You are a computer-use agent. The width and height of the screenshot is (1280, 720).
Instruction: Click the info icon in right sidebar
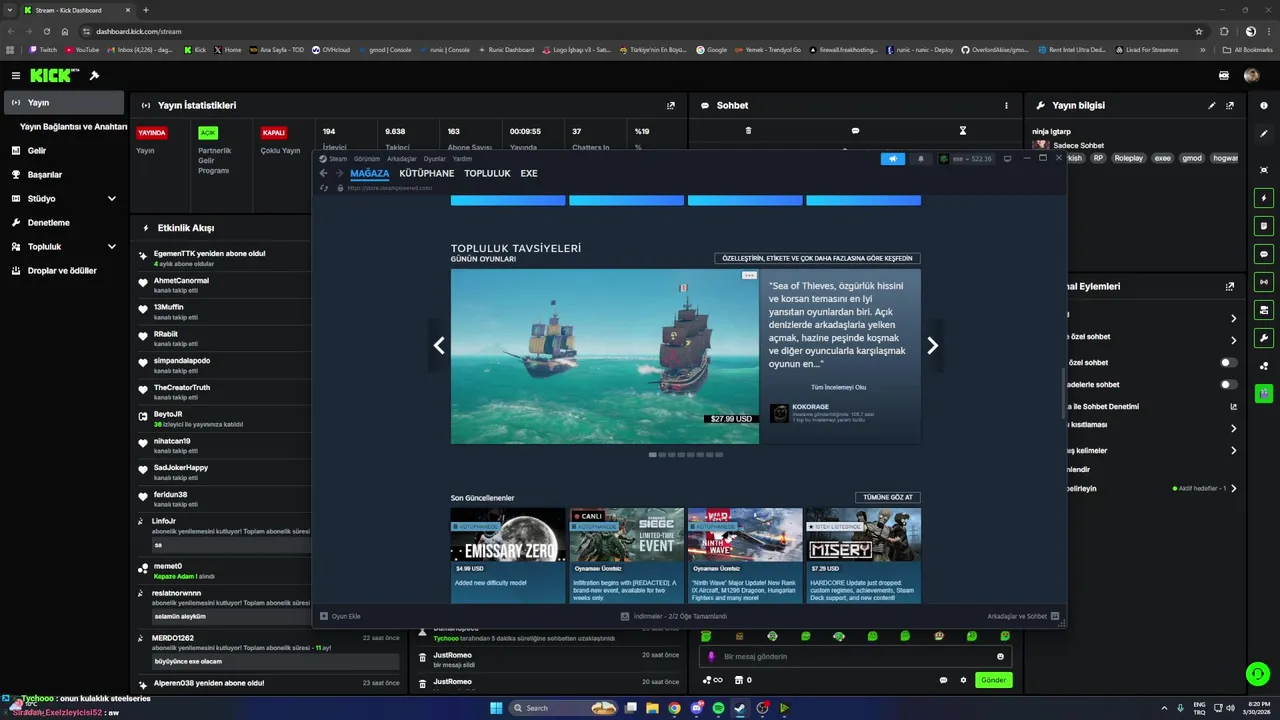(x=1264, y=106)
